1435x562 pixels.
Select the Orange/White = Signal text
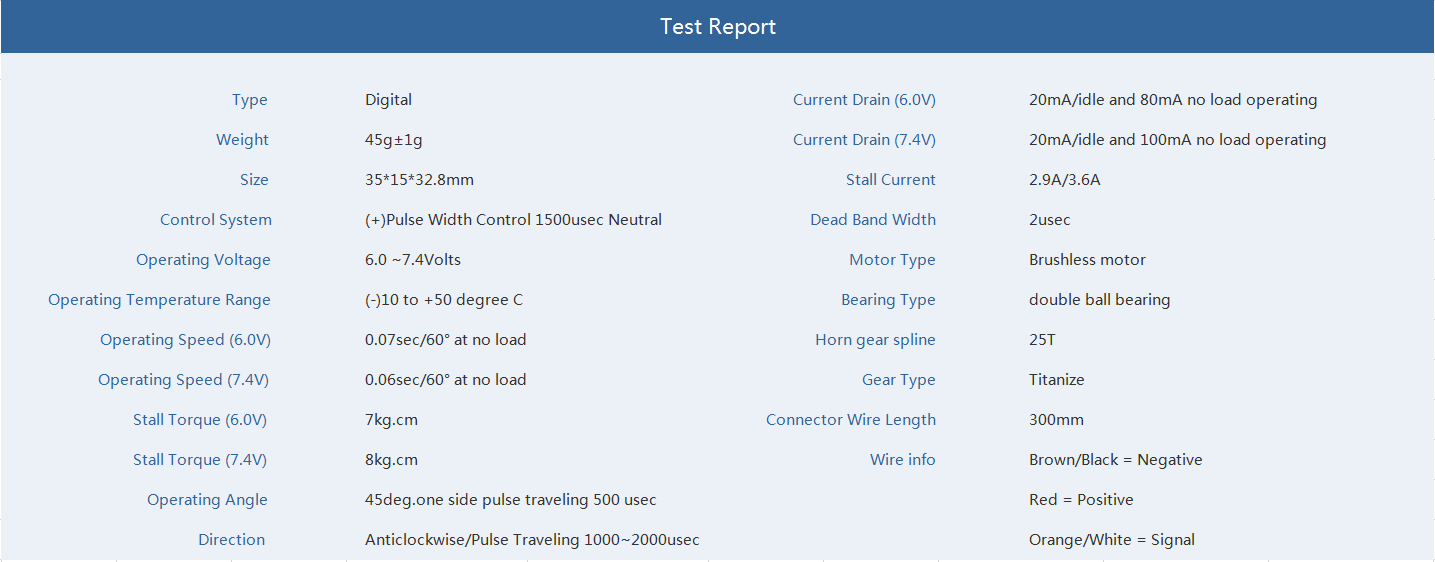tap(1112, 540)
